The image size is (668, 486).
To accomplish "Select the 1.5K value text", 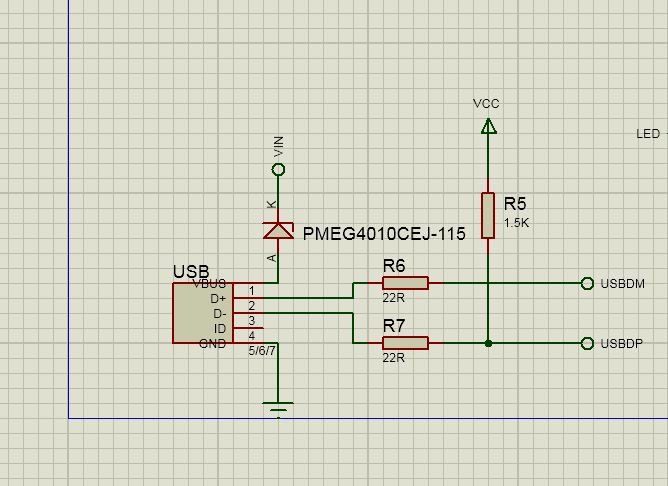I will 517,222.
